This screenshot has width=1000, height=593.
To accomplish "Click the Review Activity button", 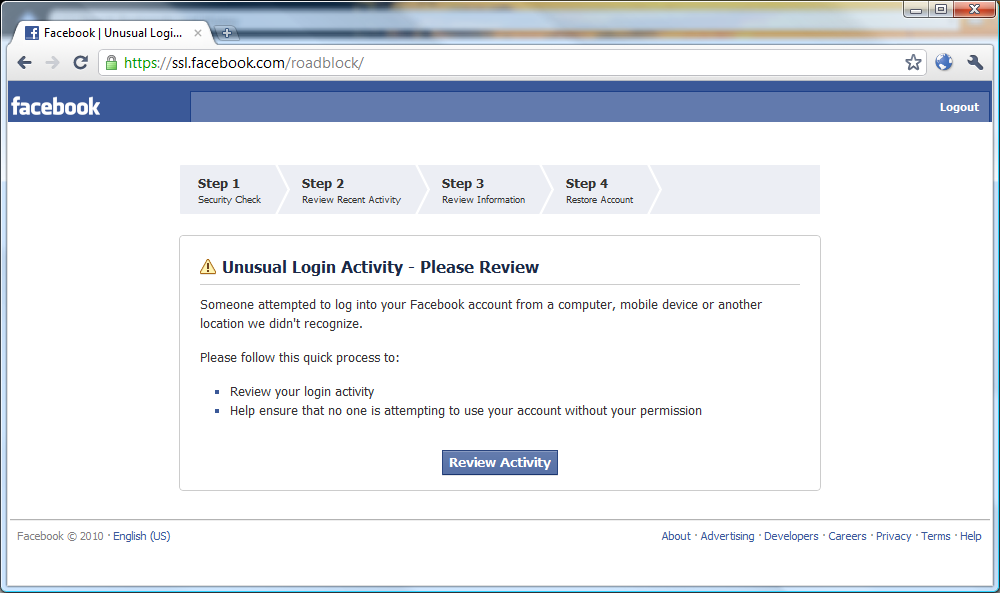I will coord(500,462).
